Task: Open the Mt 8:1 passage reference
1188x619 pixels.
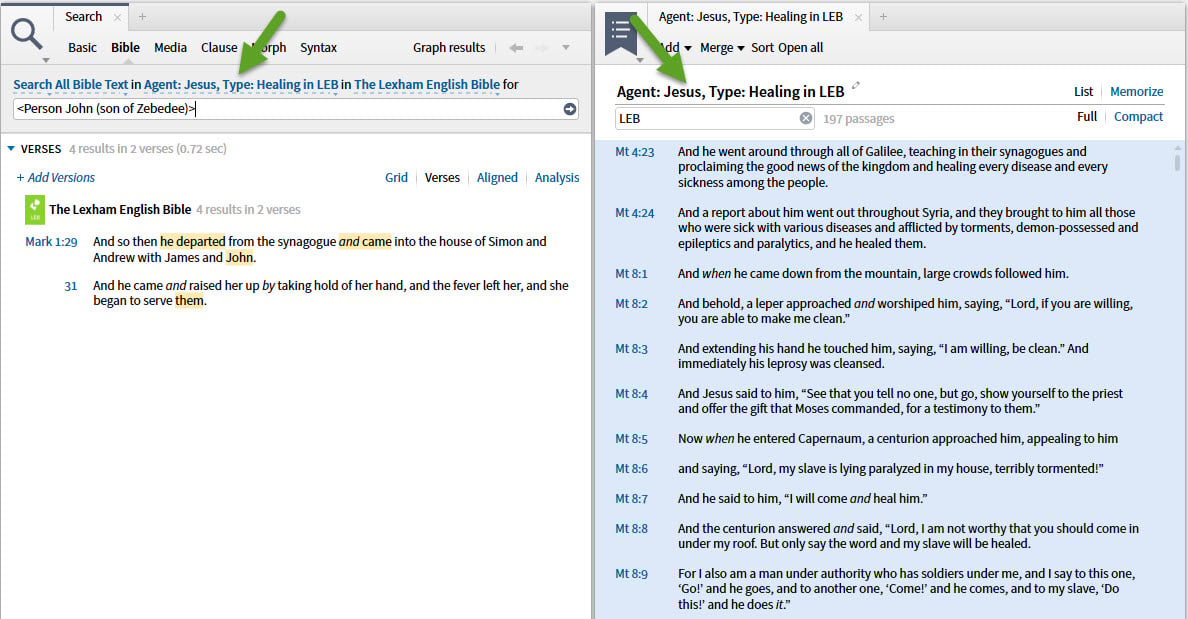Action: (631, 274)
